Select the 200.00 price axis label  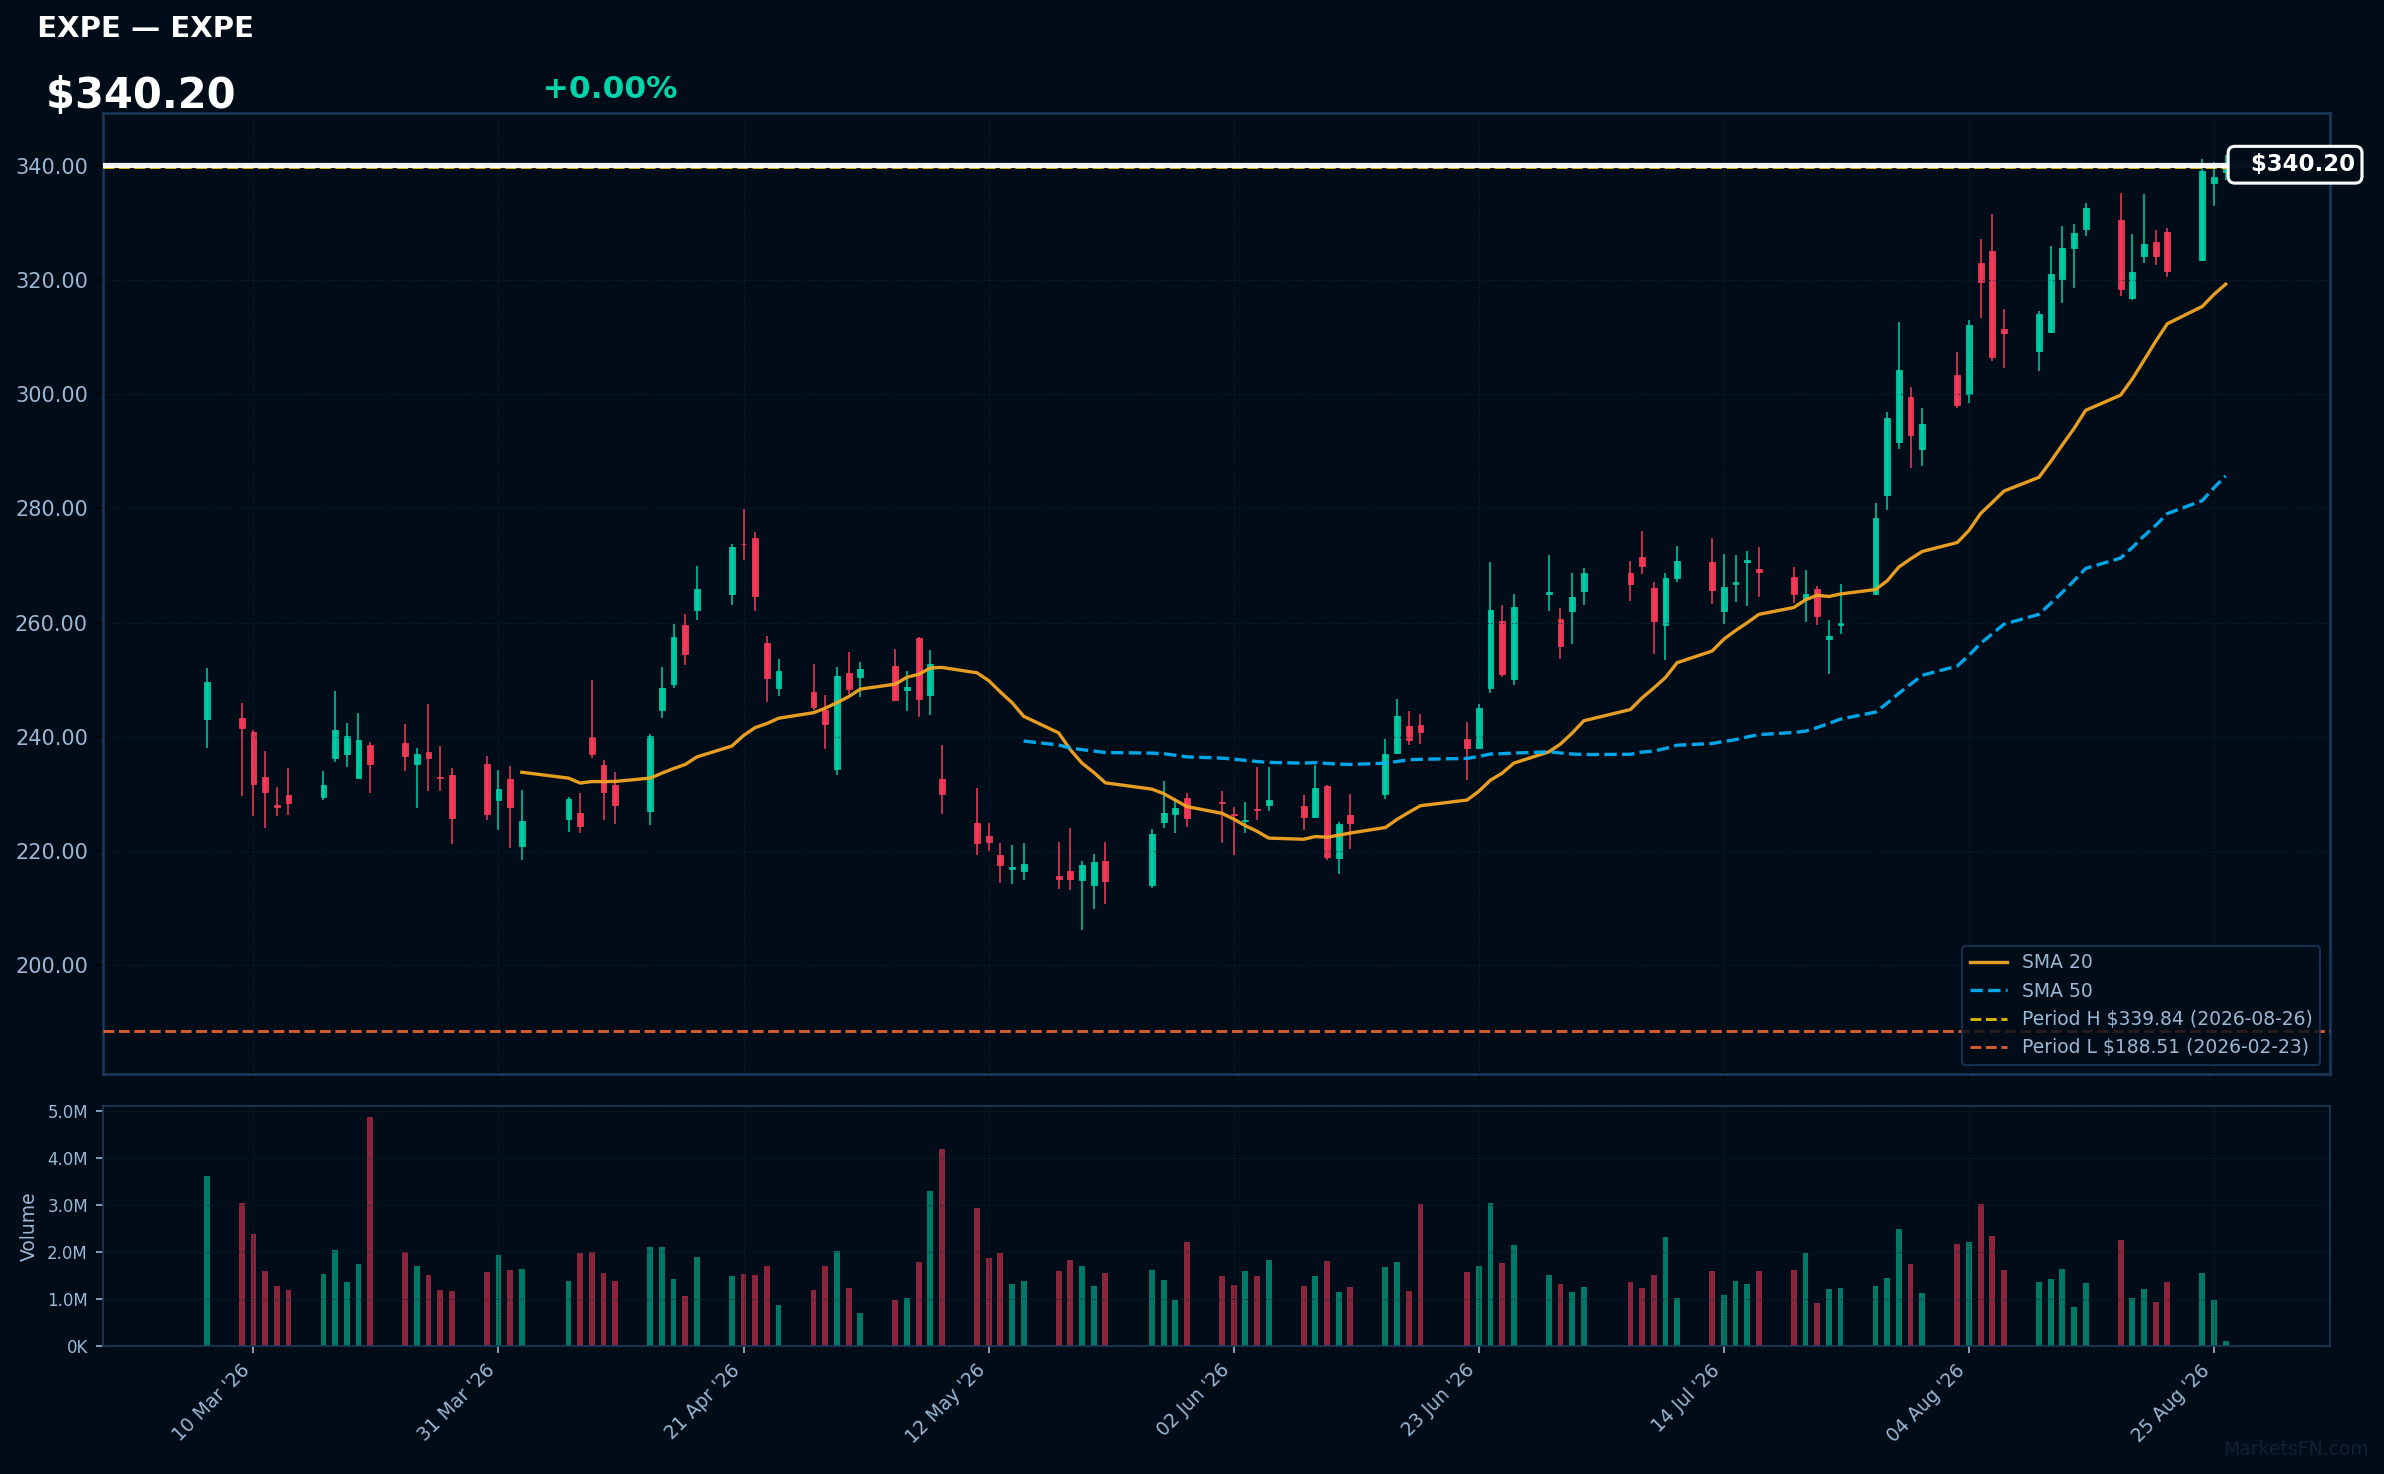coord(52,966)
